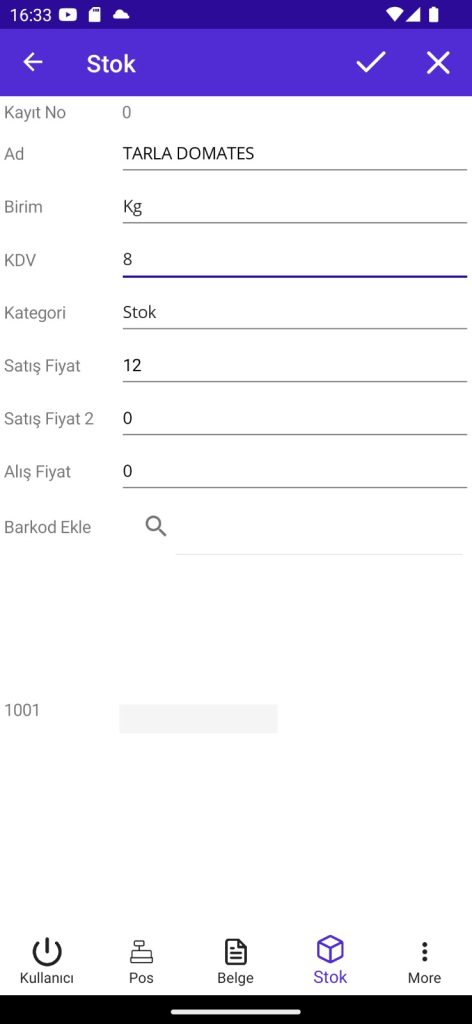The width and height of the screenshot is (472, 1024).
Task: Open the Kullanıcı power icon tab
Action: 47,961
